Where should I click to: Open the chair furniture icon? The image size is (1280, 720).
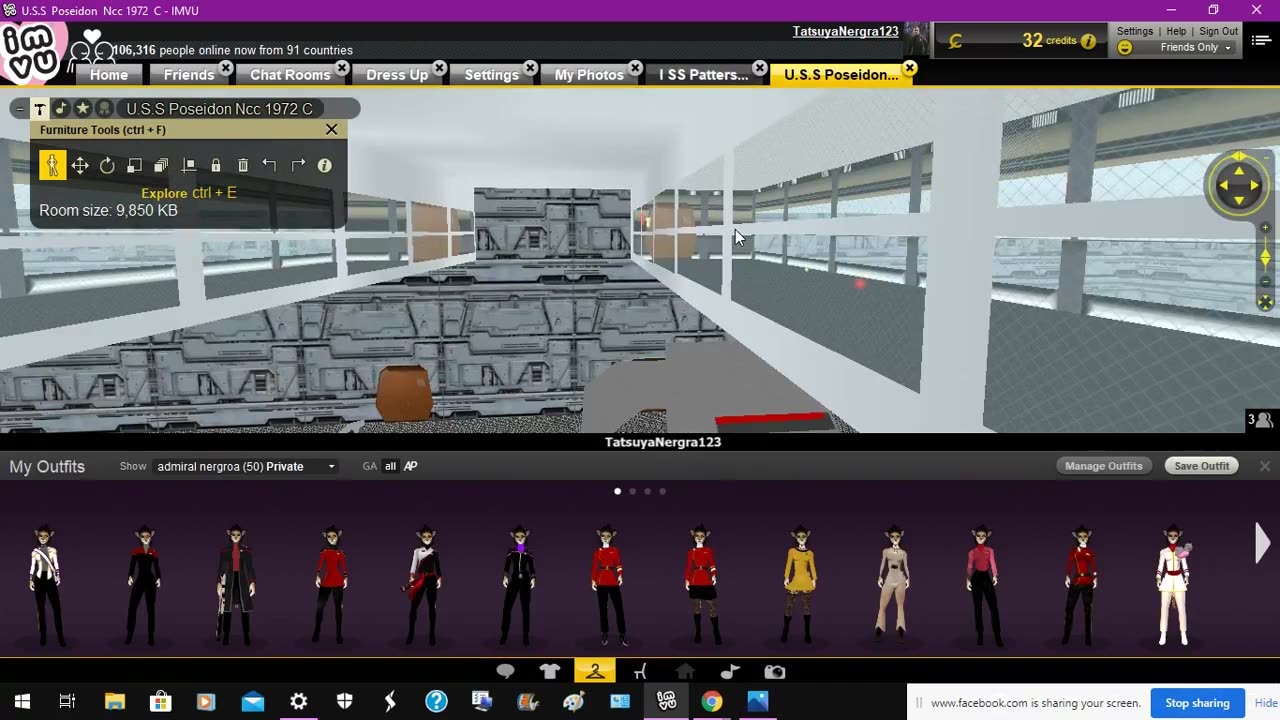point(640,672)
